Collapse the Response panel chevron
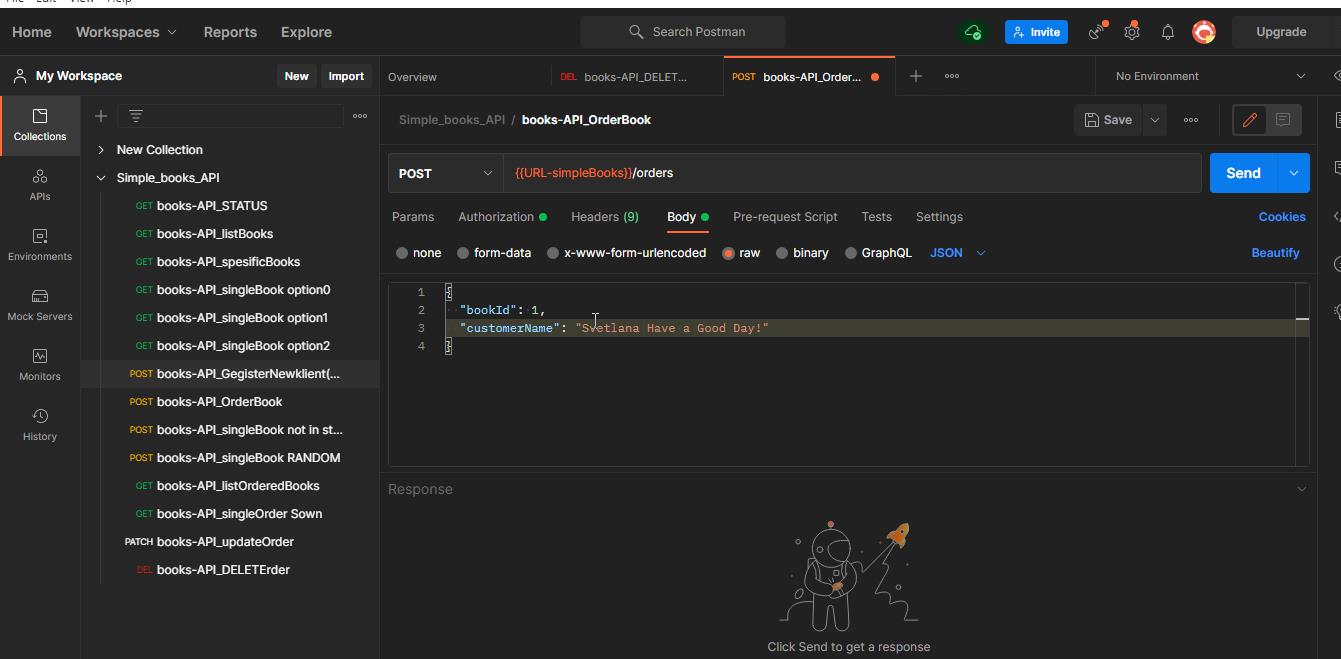 coord(1301,489)
